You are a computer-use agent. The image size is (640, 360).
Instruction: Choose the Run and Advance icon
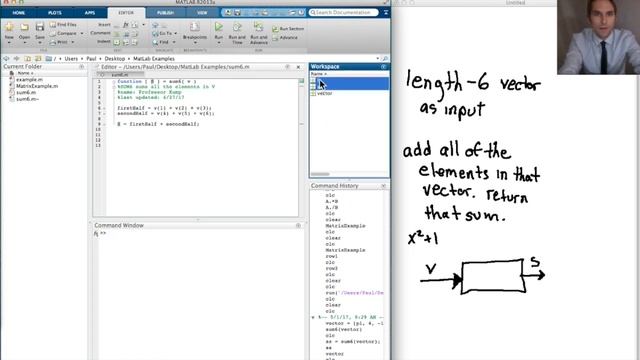pyautogui.click(x=258, y=27)
